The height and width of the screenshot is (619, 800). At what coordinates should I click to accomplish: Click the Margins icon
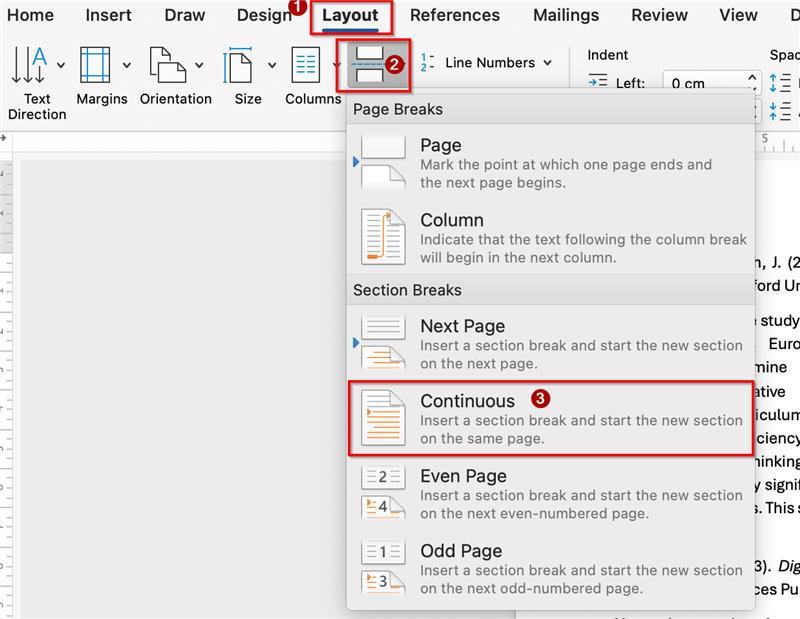pyautogui.click(x=95, y=64)
